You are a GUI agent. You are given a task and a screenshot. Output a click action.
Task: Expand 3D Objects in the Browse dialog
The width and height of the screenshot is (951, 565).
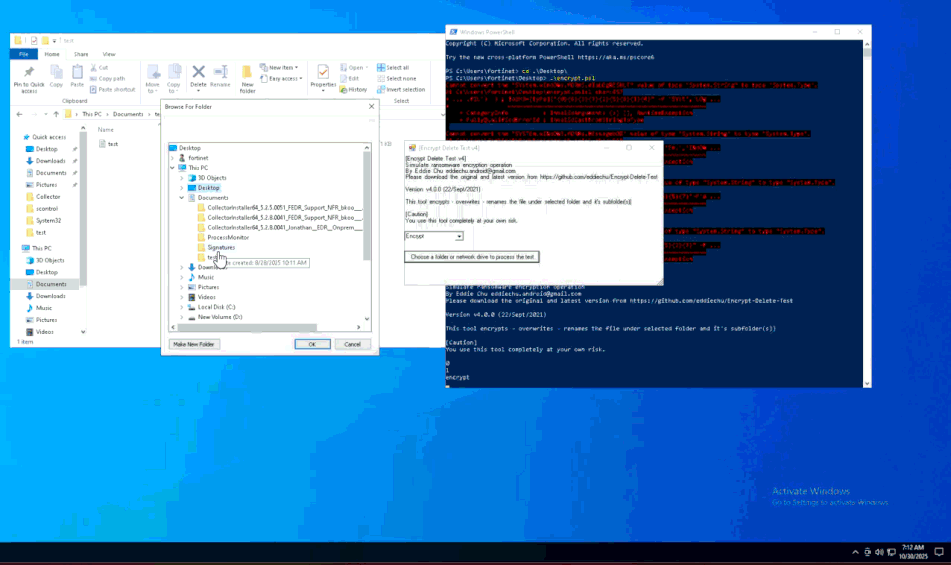coord(181,178)
